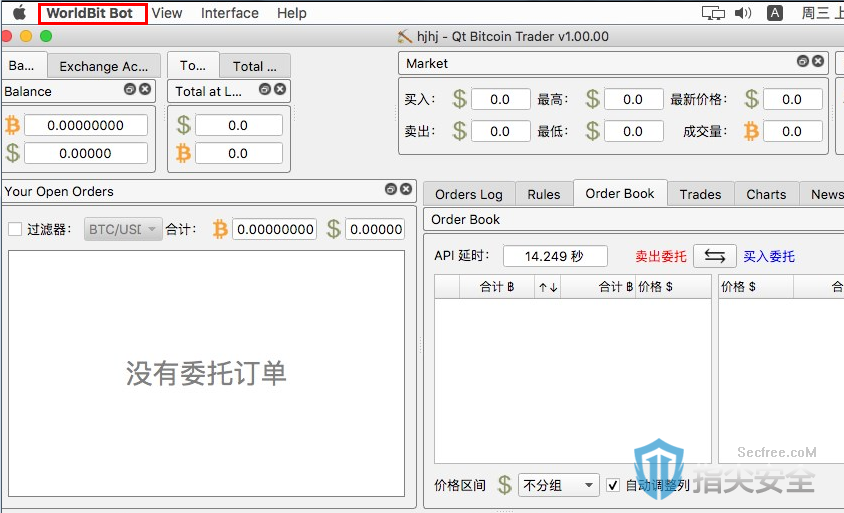This screenshot has width=844, height=513.
Task: Click the Bitcoin icon beside 成交量
Action: coord(751,131)
